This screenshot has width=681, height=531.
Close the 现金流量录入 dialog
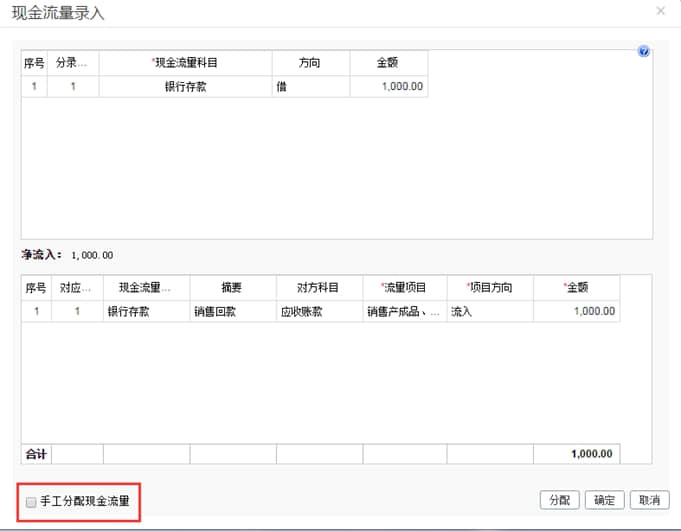(661, 11)
